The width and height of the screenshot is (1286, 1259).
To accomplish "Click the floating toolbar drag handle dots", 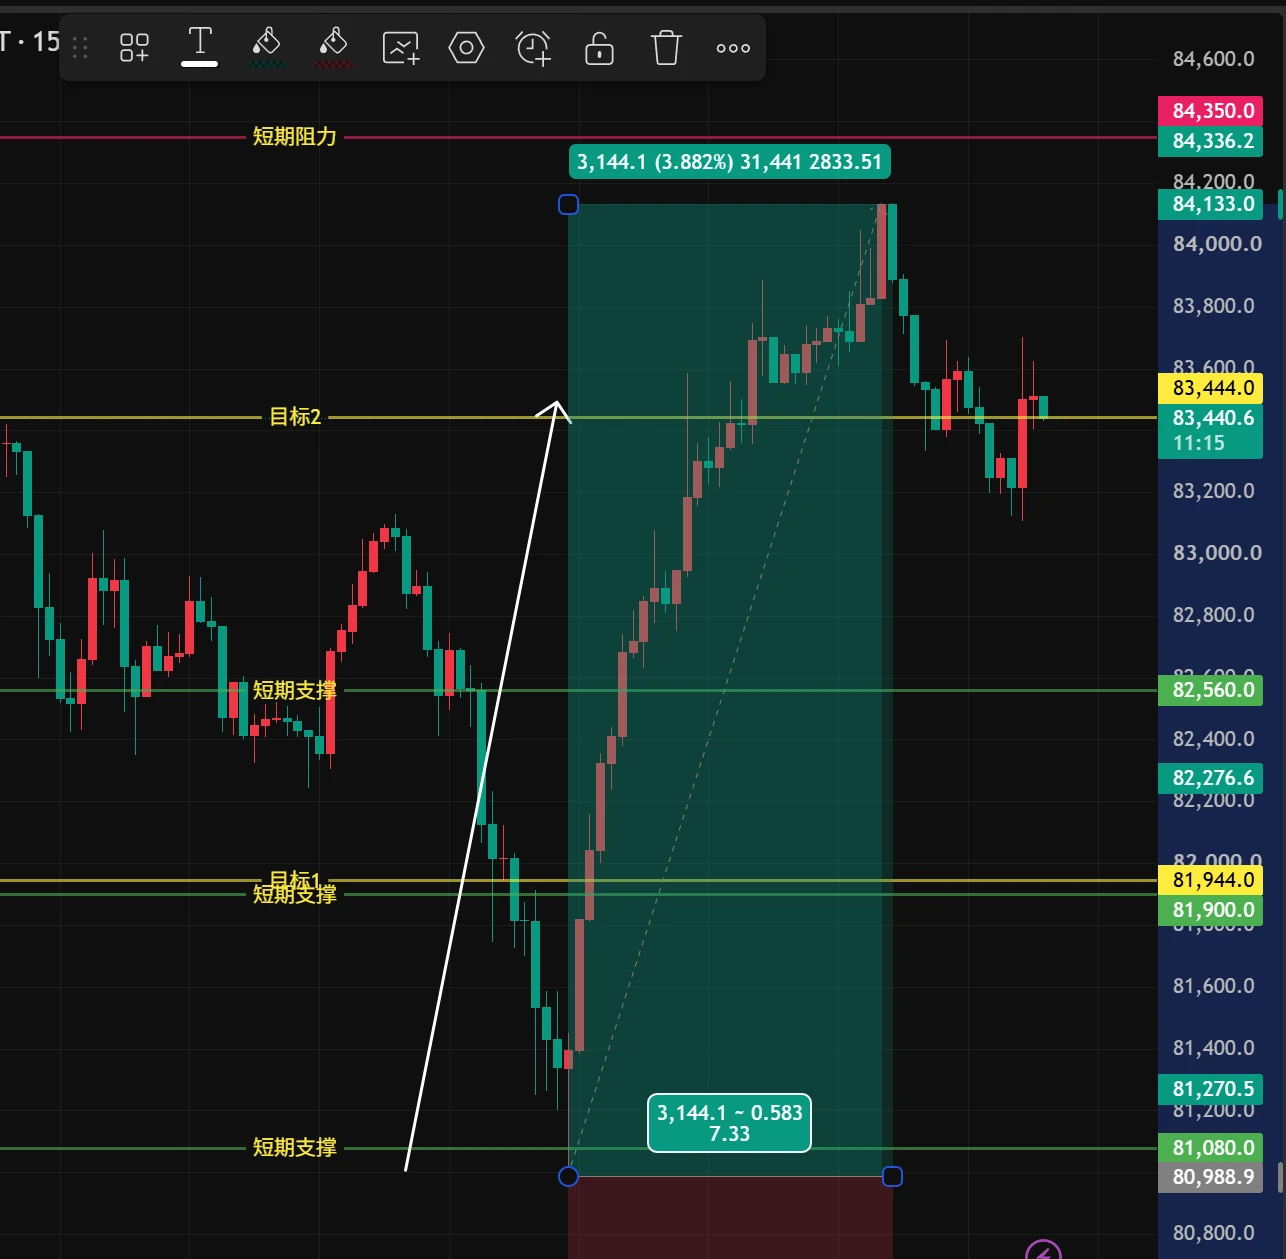I will coord(81,47).
